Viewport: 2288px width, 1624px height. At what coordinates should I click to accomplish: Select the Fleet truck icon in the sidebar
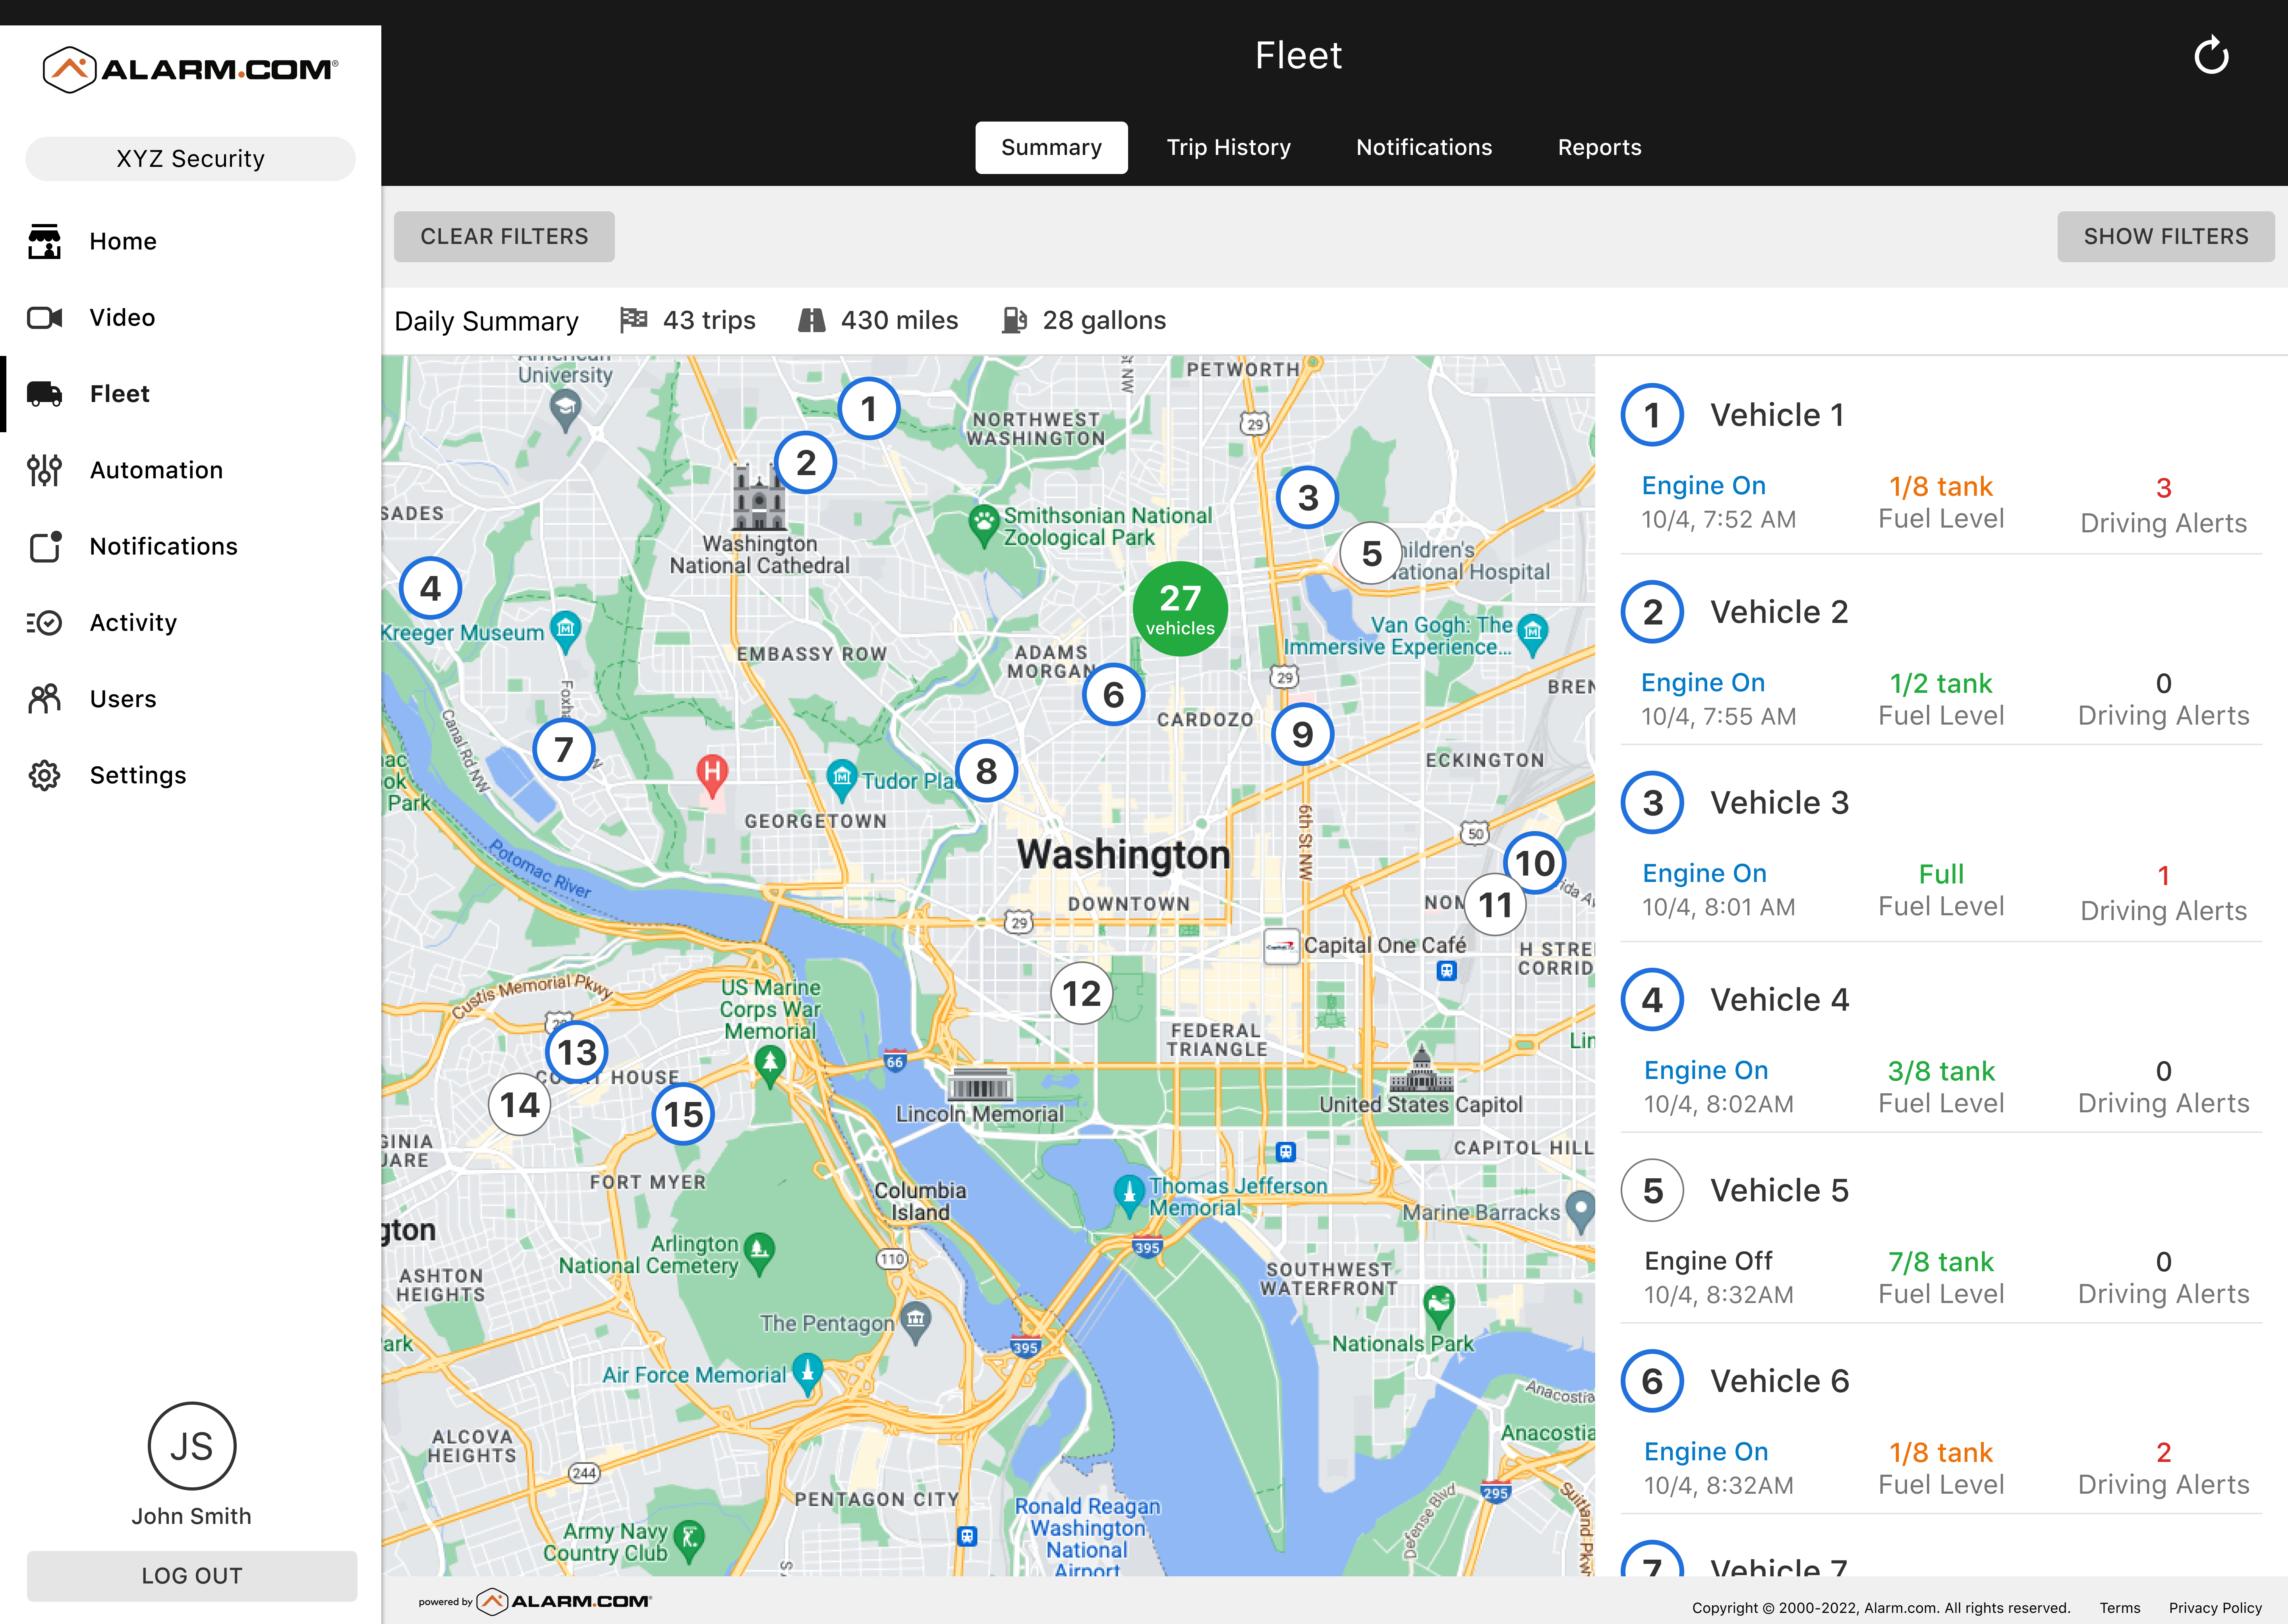tap(45, 393)
